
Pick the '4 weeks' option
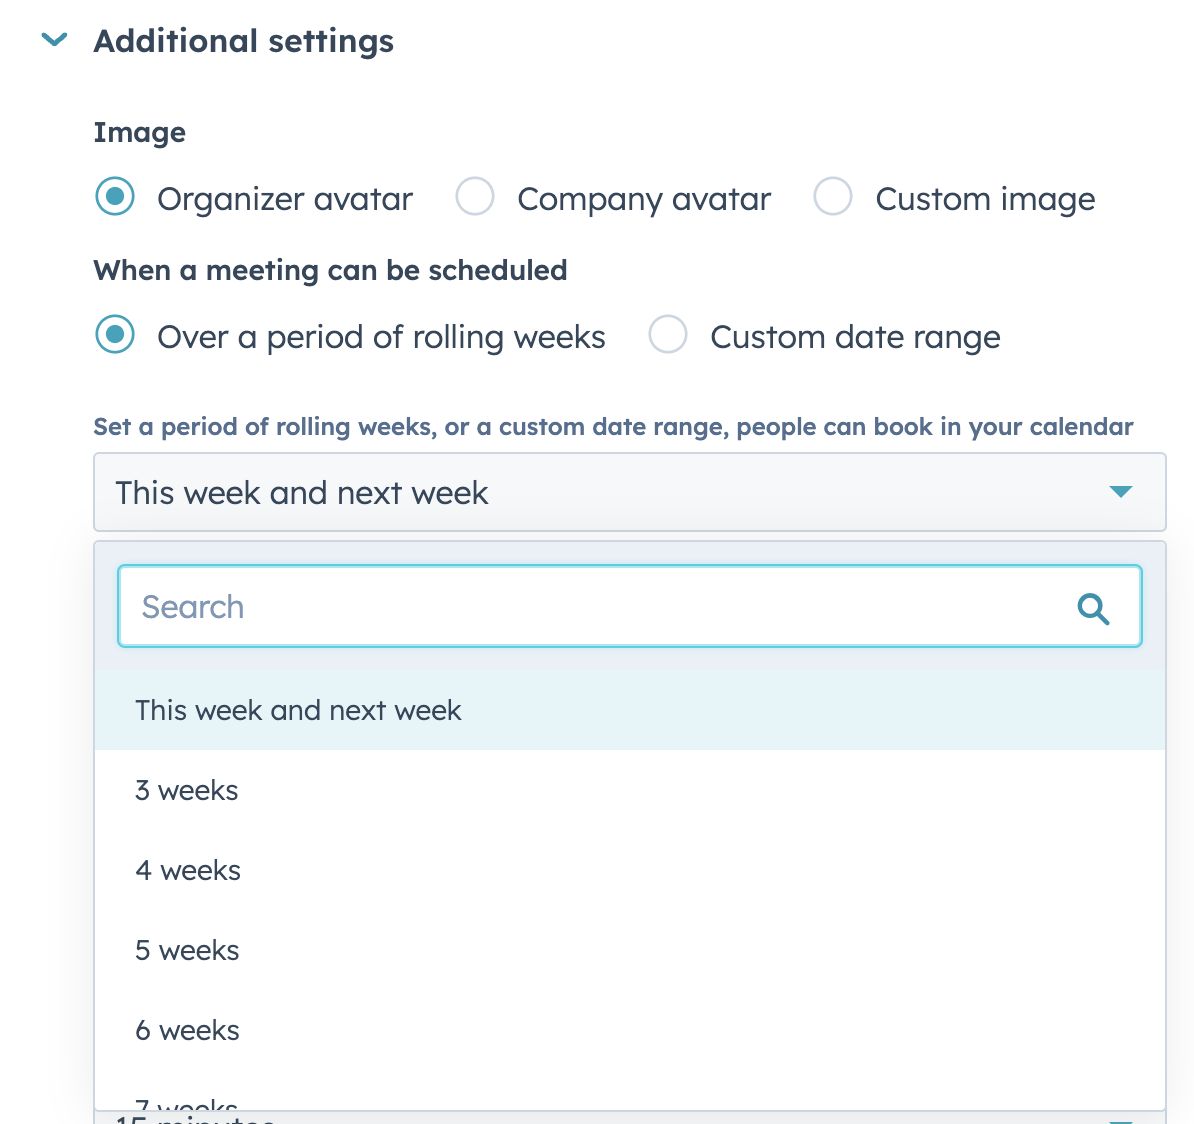(x=188, y=871)
